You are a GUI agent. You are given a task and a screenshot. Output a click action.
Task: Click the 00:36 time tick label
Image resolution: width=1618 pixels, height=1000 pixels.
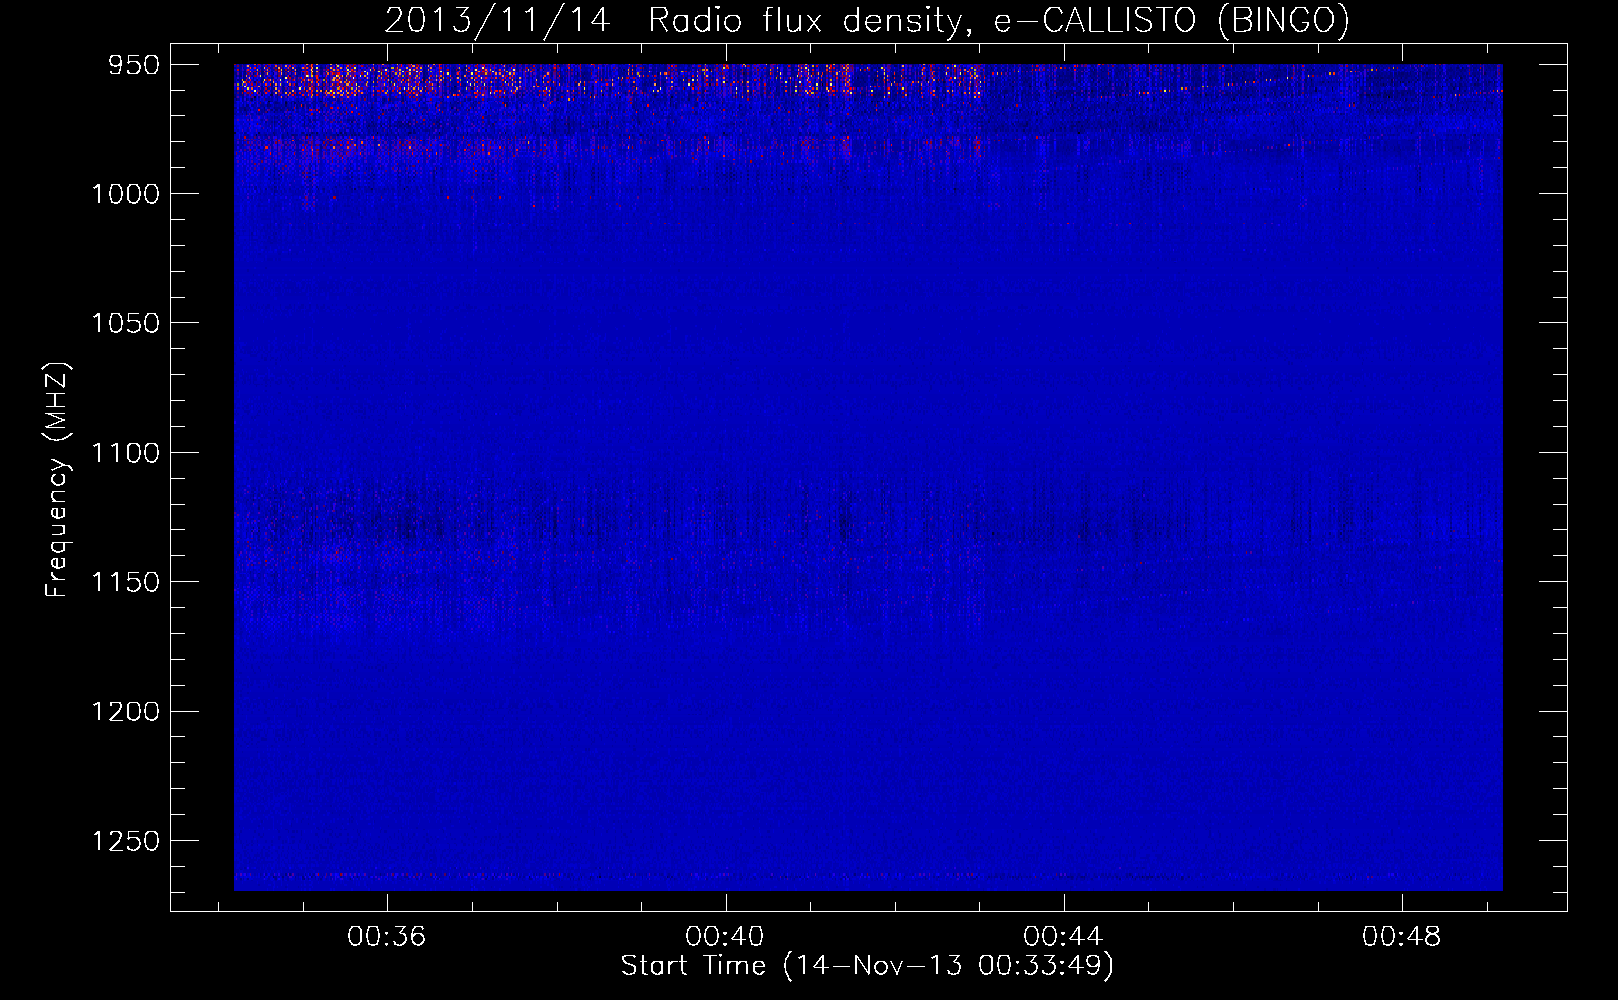(x=387, y=936)
